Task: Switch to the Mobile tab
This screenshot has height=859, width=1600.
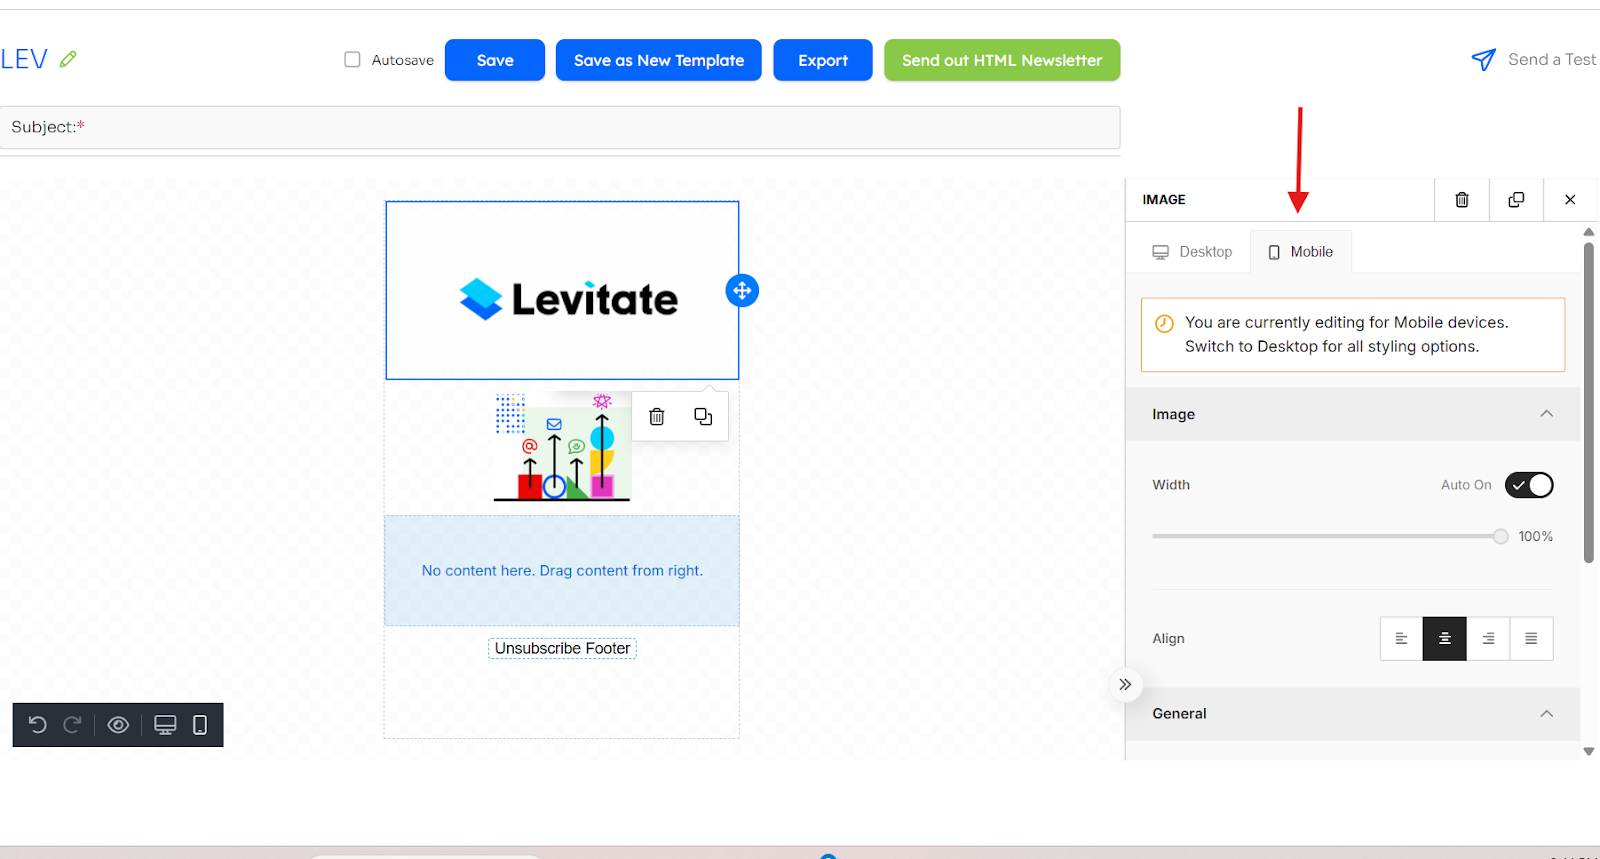Action: coord(1301,252)
